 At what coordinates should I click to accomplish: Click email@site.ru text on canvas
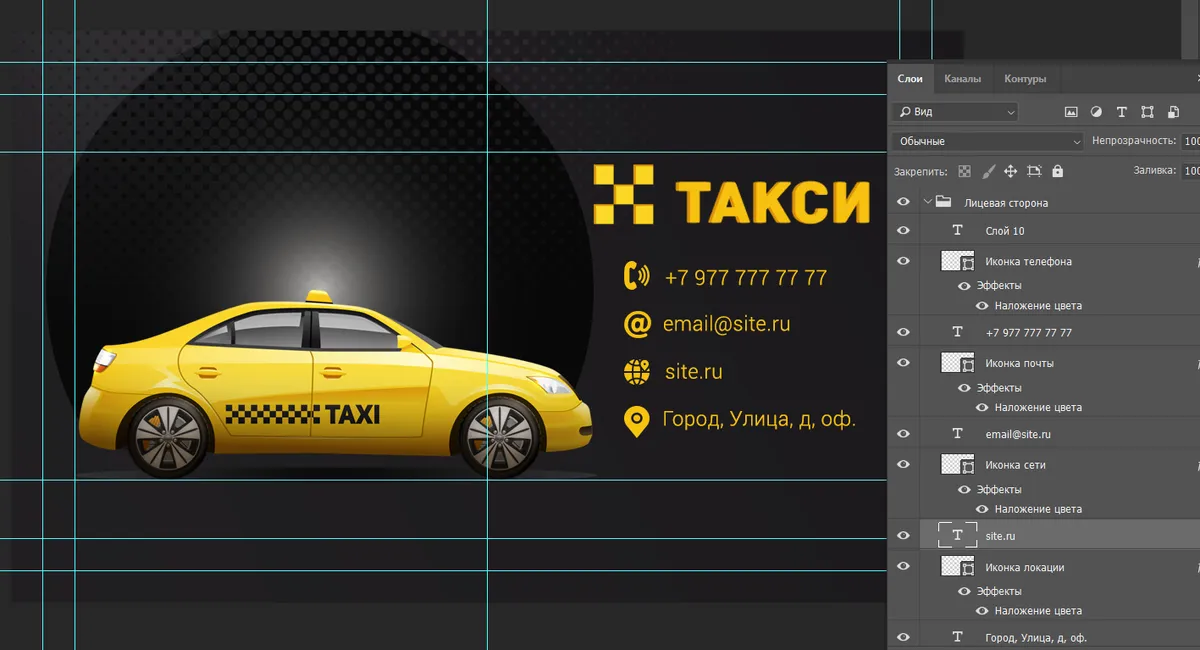(x=727, y=324)
